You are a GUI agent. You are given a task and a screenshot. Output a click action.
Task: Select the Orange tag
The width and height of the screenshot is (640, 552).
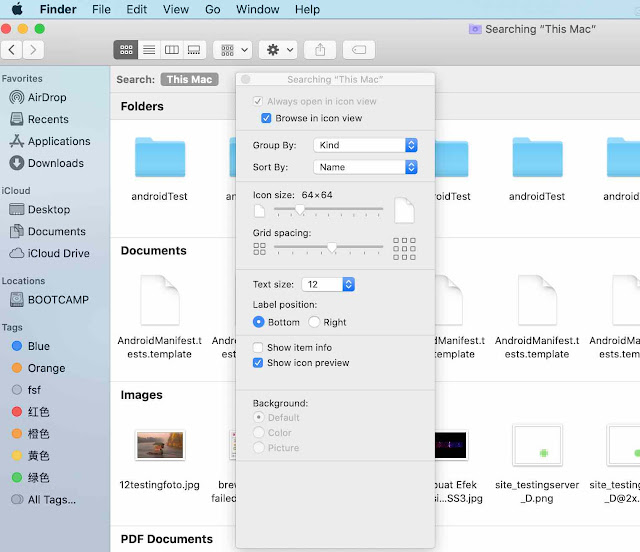[38, 368]
